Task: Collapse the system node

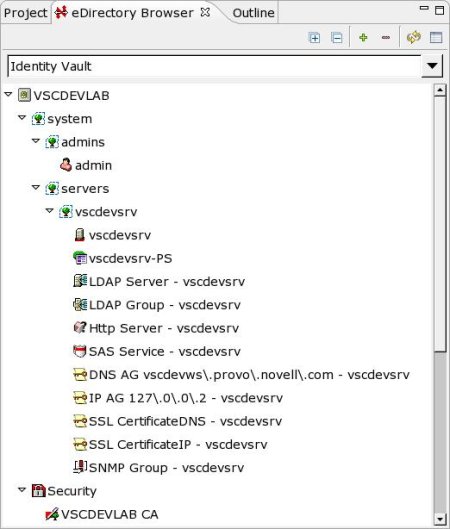Action: pos(22,118)
